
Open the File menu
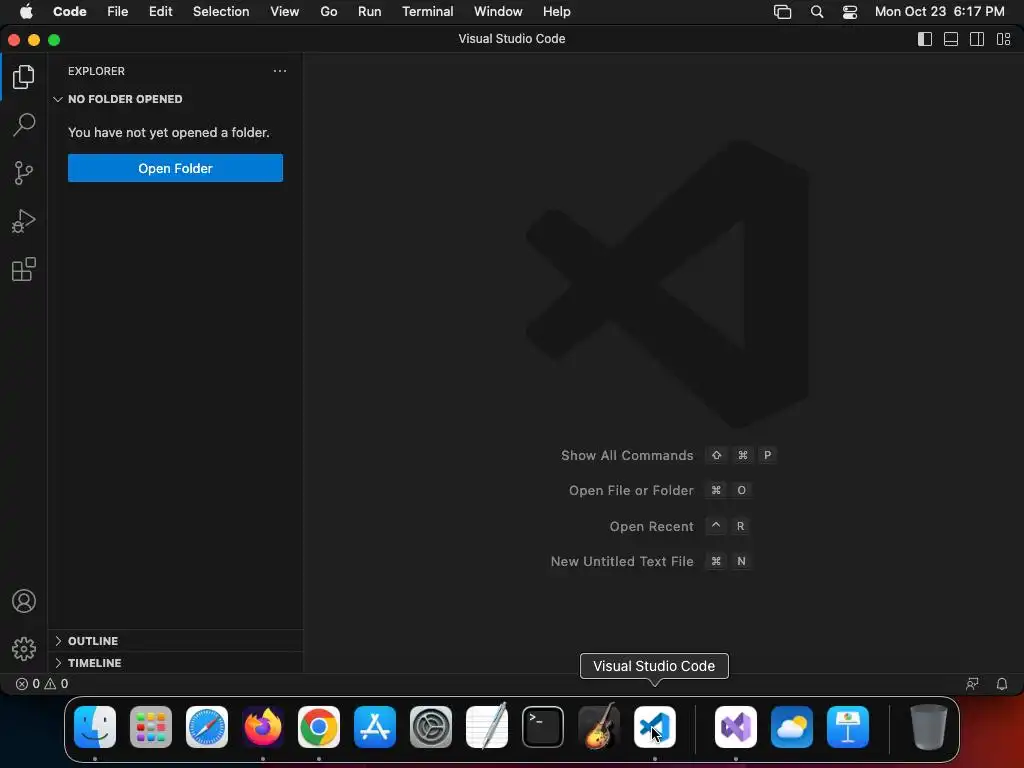118,12
